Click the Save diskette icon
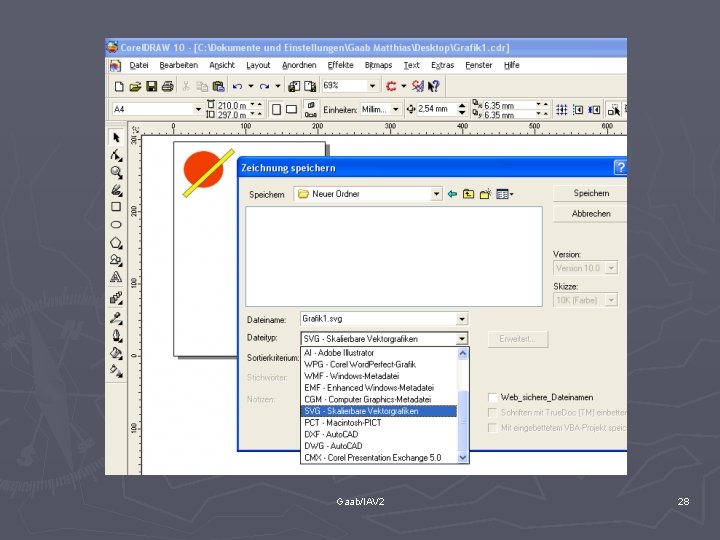The width and height of the screenshot is (720, 540). pyautogui.click(x=151, y=86)
